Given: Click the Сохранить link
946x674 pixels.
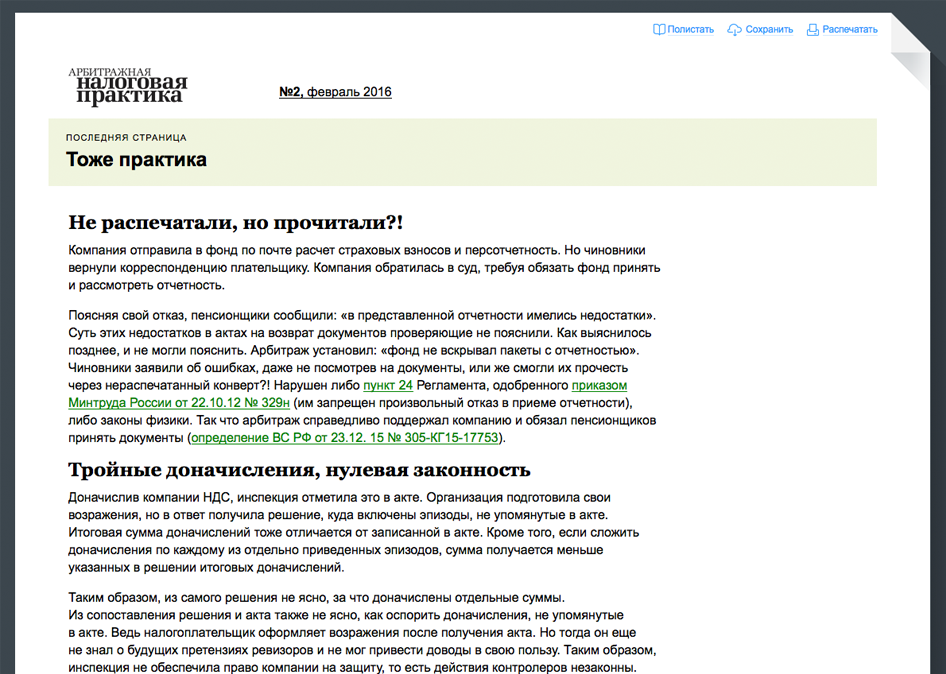Looking at the screenshot, I should [769, 30].
